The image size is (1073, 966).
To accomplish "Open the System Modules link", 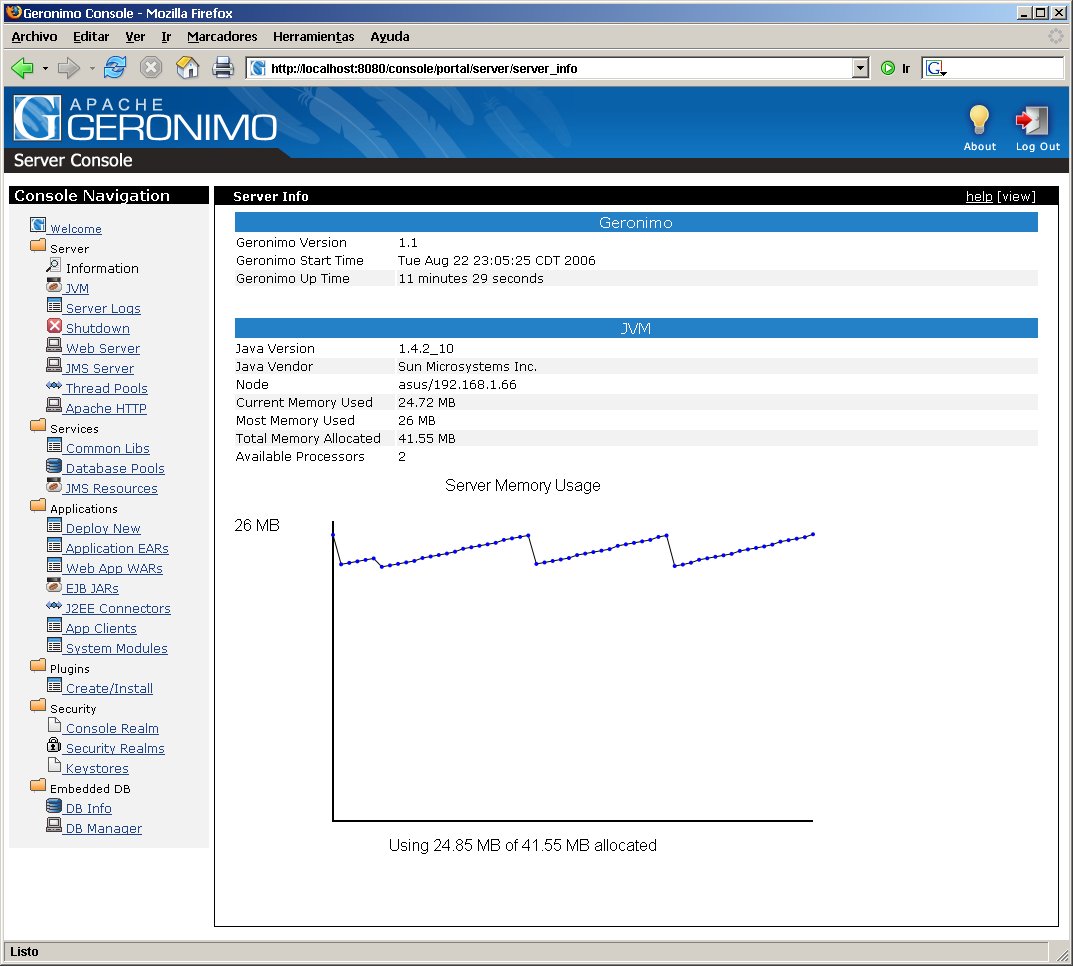I will coord(116,649).
